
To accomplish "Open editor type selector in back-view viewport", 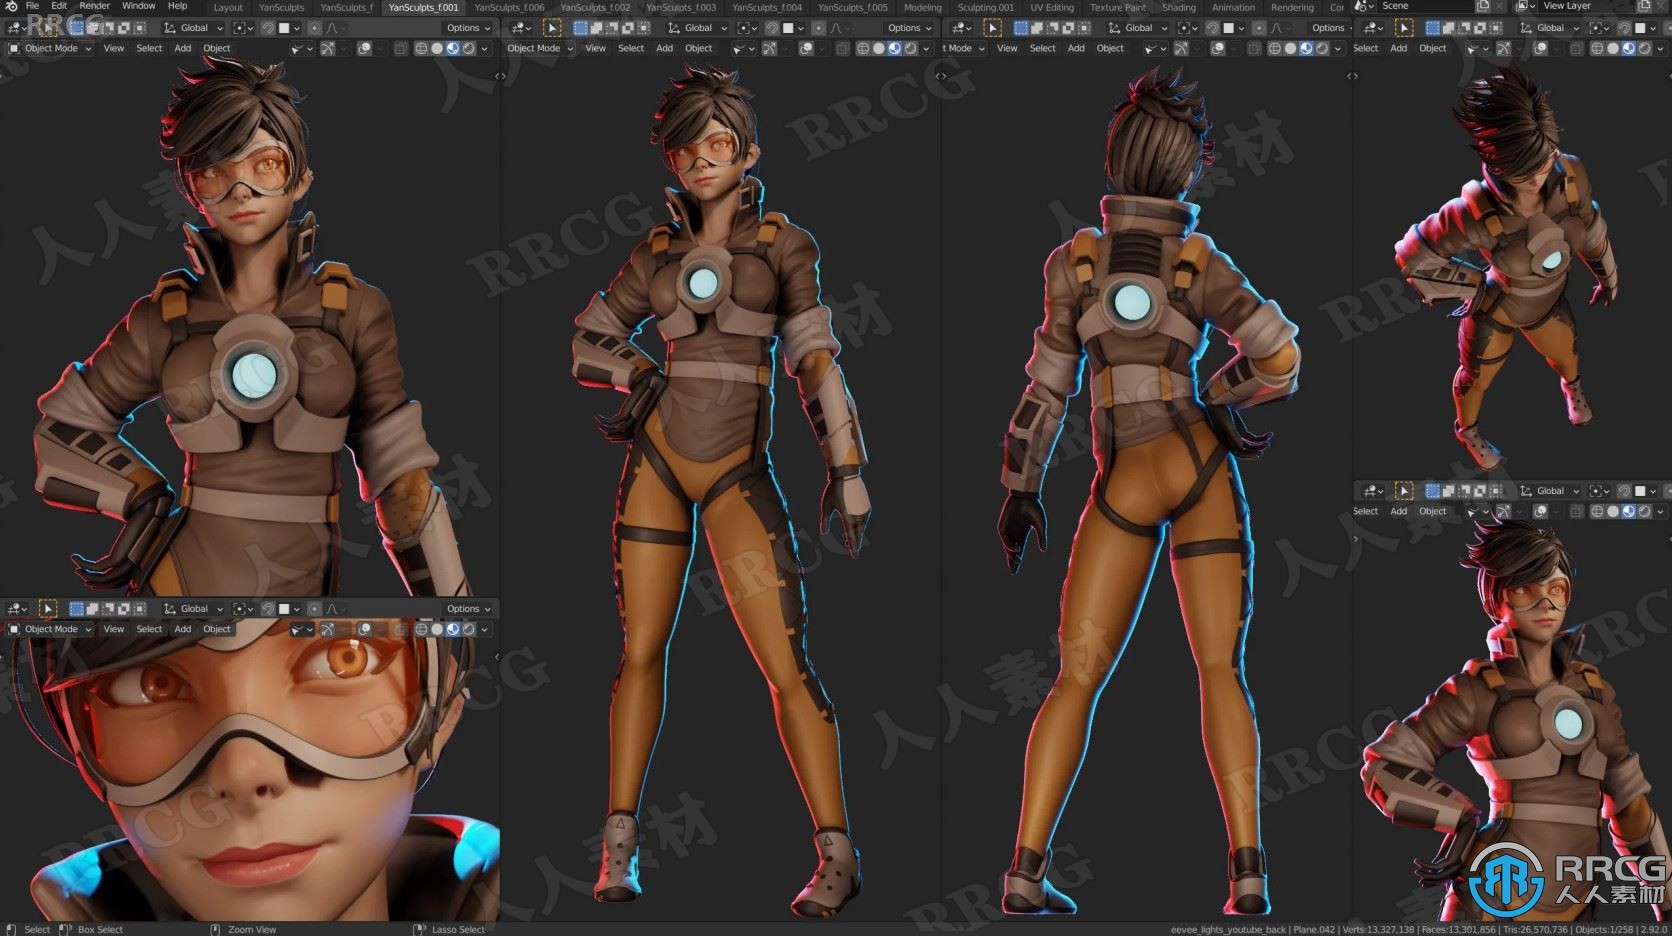I will click(960, 28).
